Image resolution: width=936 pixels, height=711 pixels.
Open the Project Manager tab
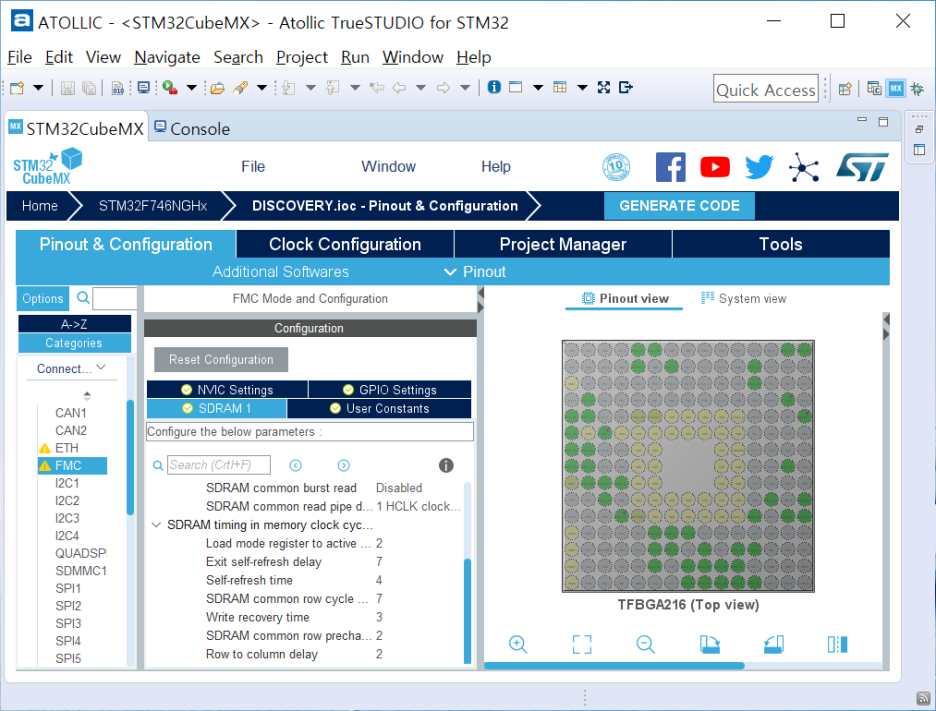point(563,244)
